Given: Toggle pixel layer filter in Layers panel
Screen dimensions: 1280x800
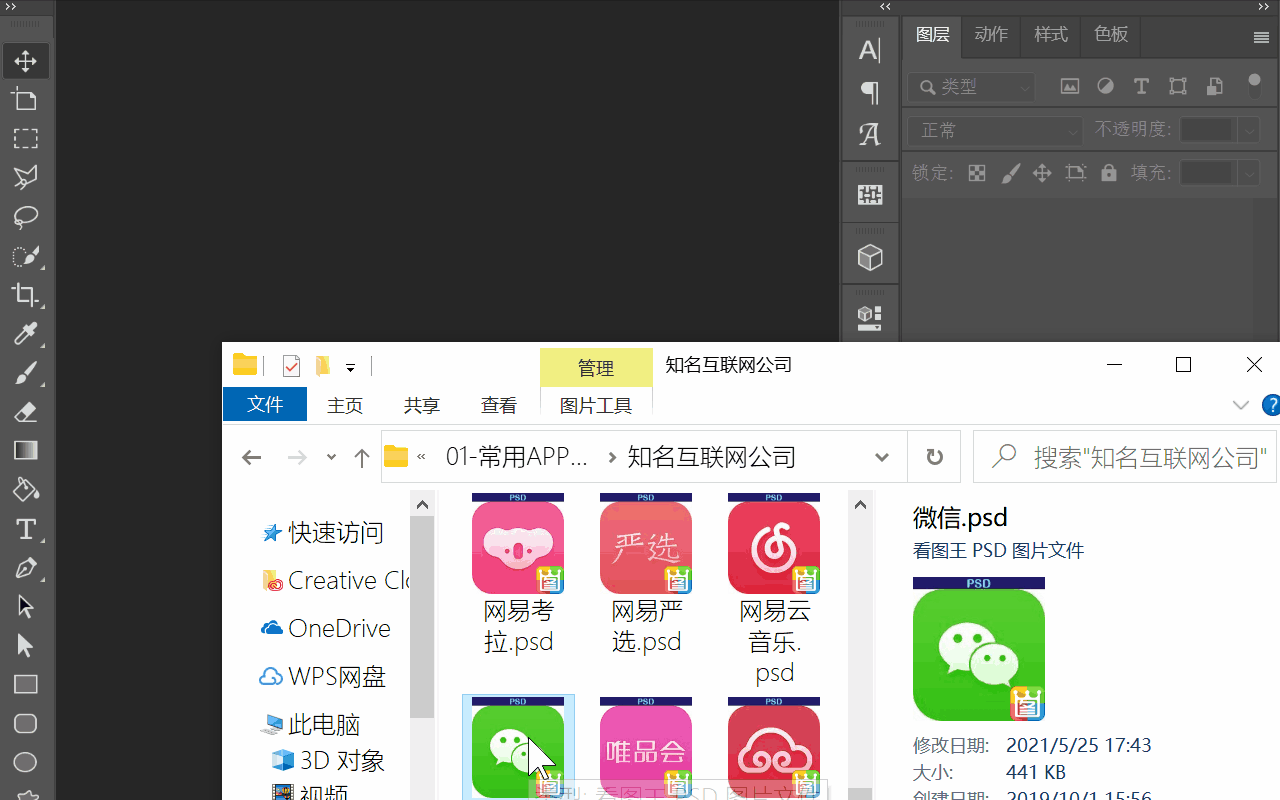Looking at the screenshot, I should [x=1070, y=87].
